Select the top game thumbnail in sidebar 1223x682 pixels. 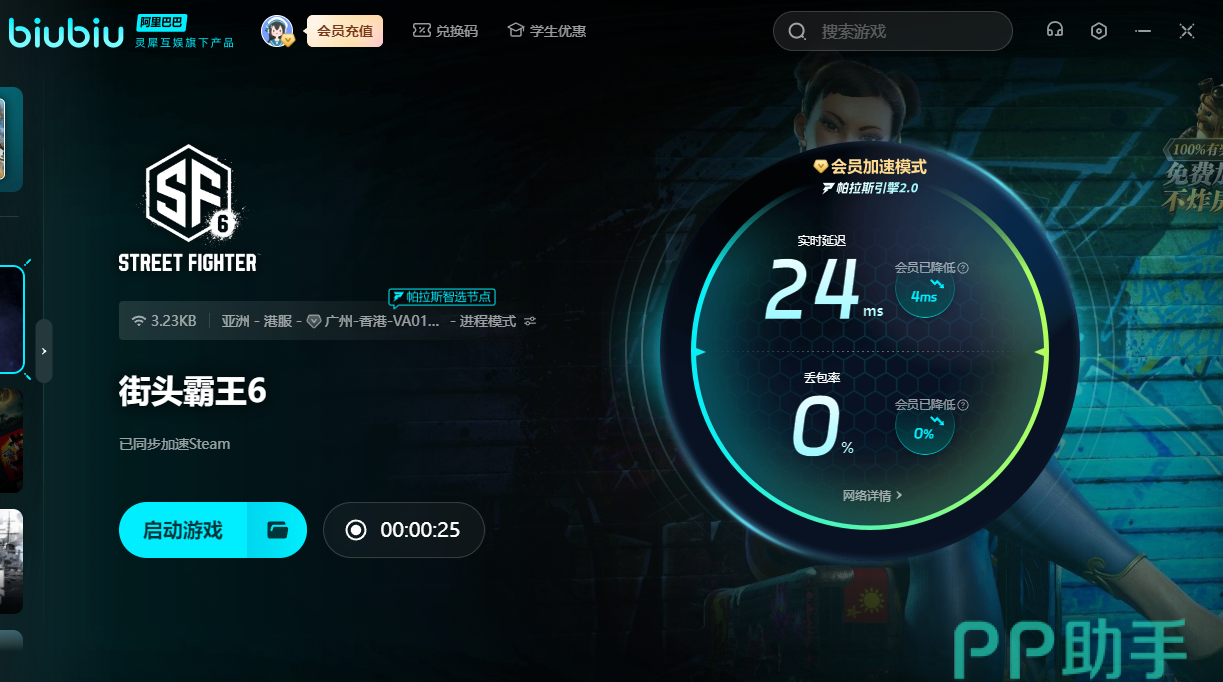[x=10, y=138]
